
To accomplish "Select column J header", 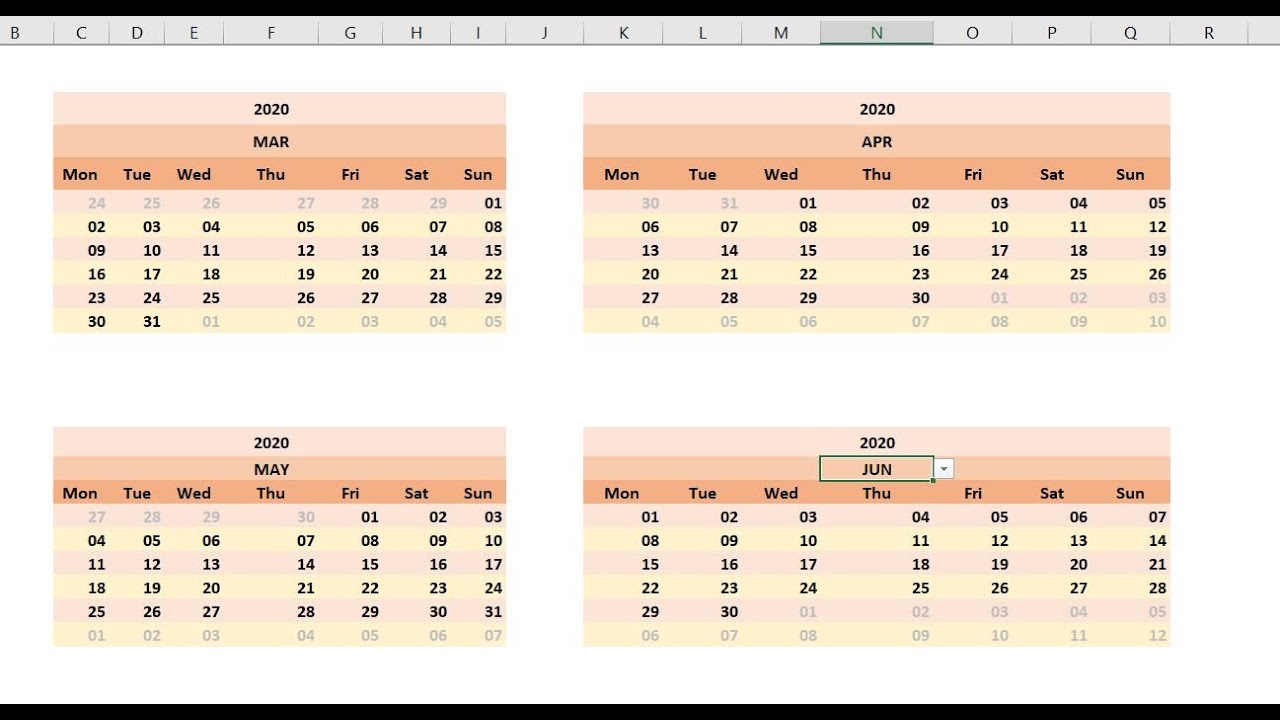I will coord(545,33).
